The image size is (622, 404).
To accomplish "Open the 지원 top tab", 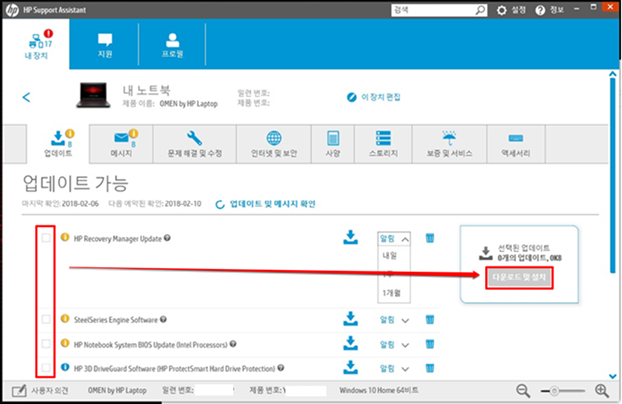I will 105,44.
